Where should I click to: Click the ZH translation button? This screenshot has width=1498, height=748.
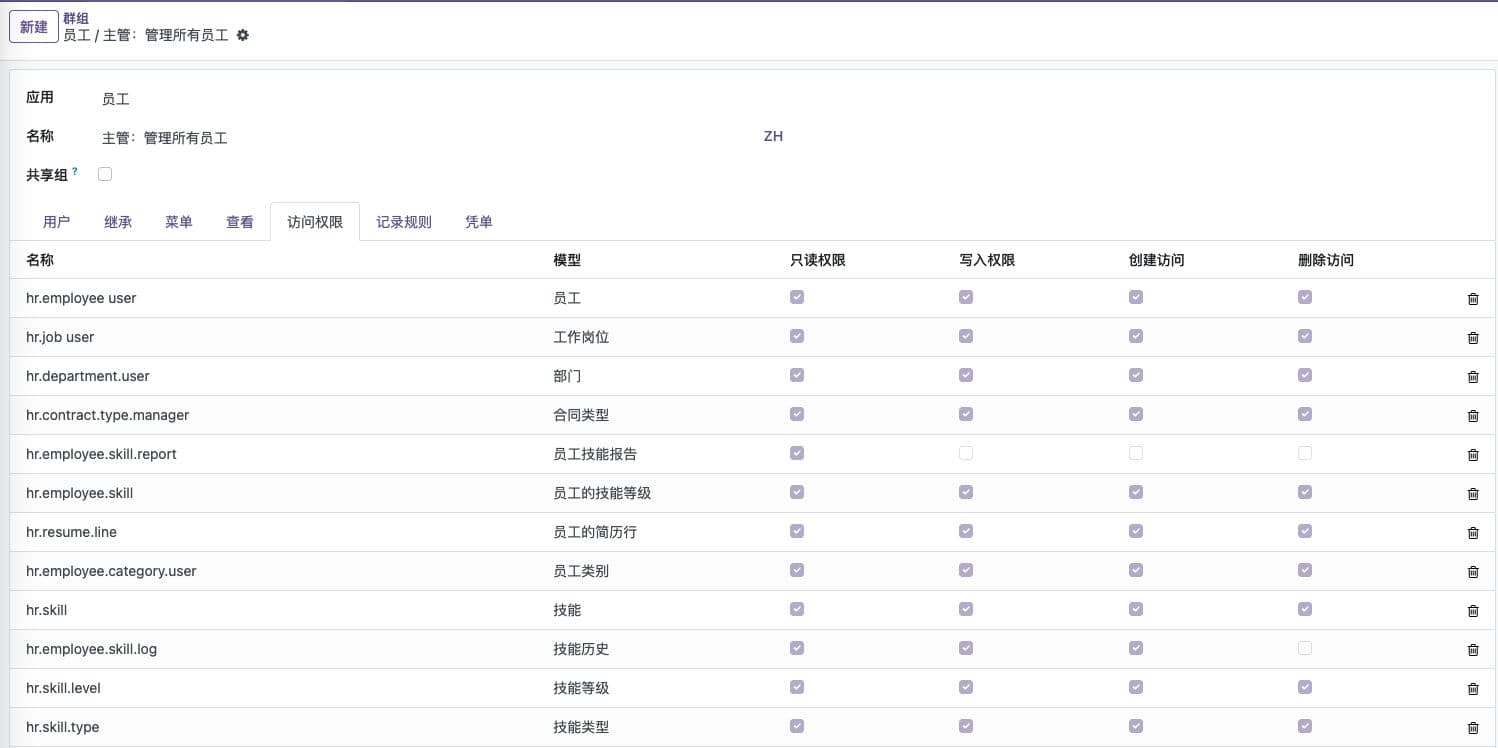point(773,136)
